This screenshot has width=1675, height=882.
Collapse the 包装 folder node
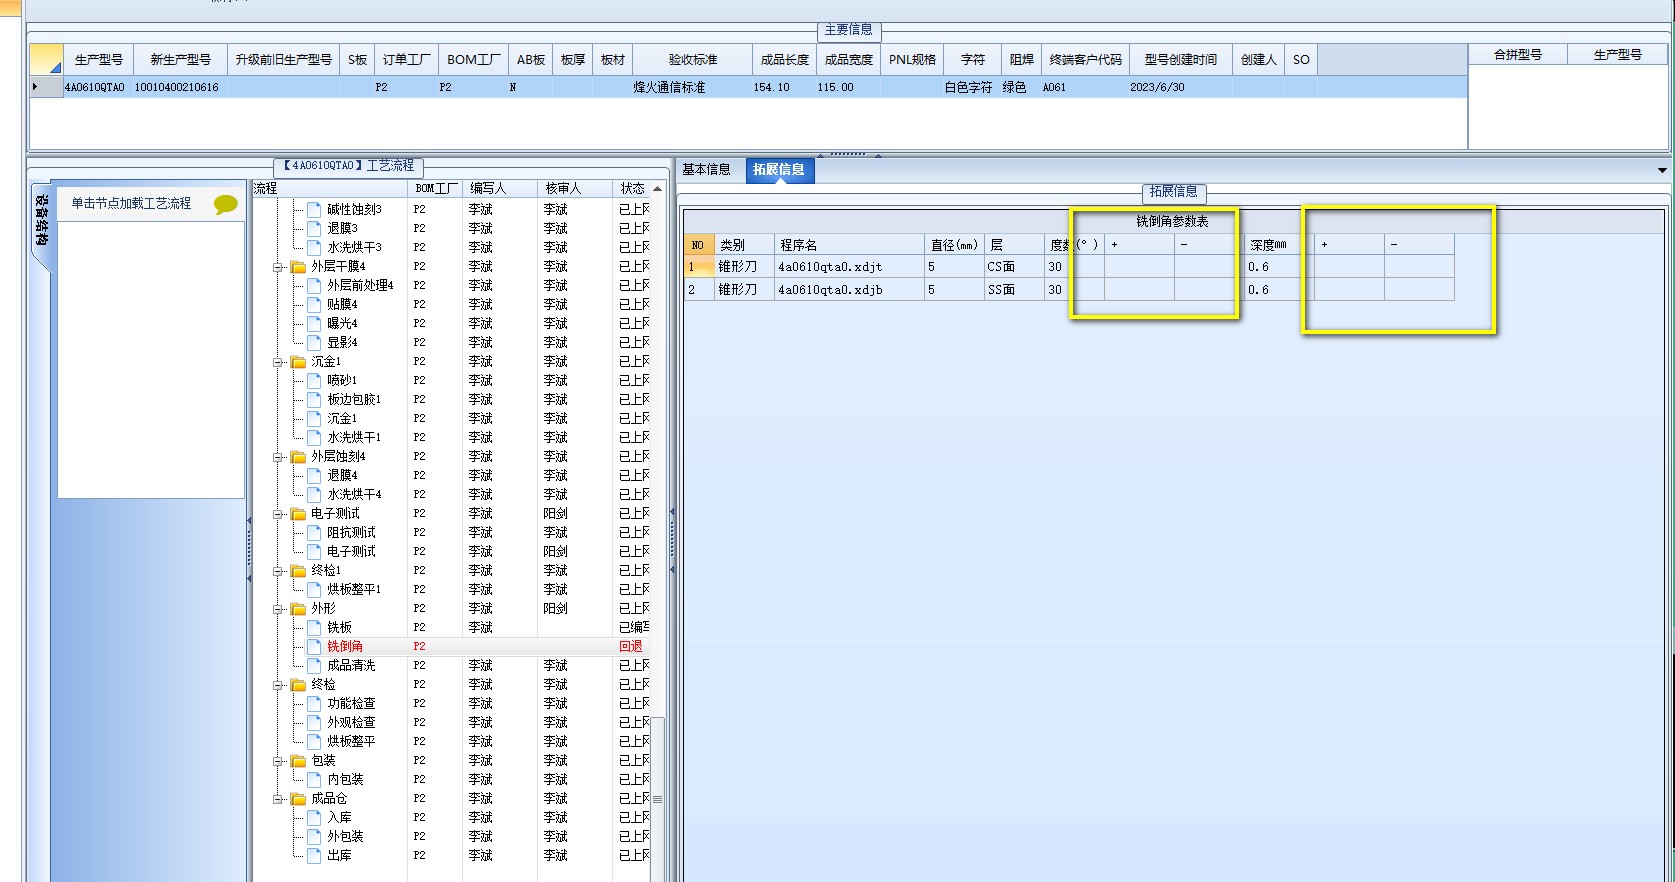coord(278,761)
